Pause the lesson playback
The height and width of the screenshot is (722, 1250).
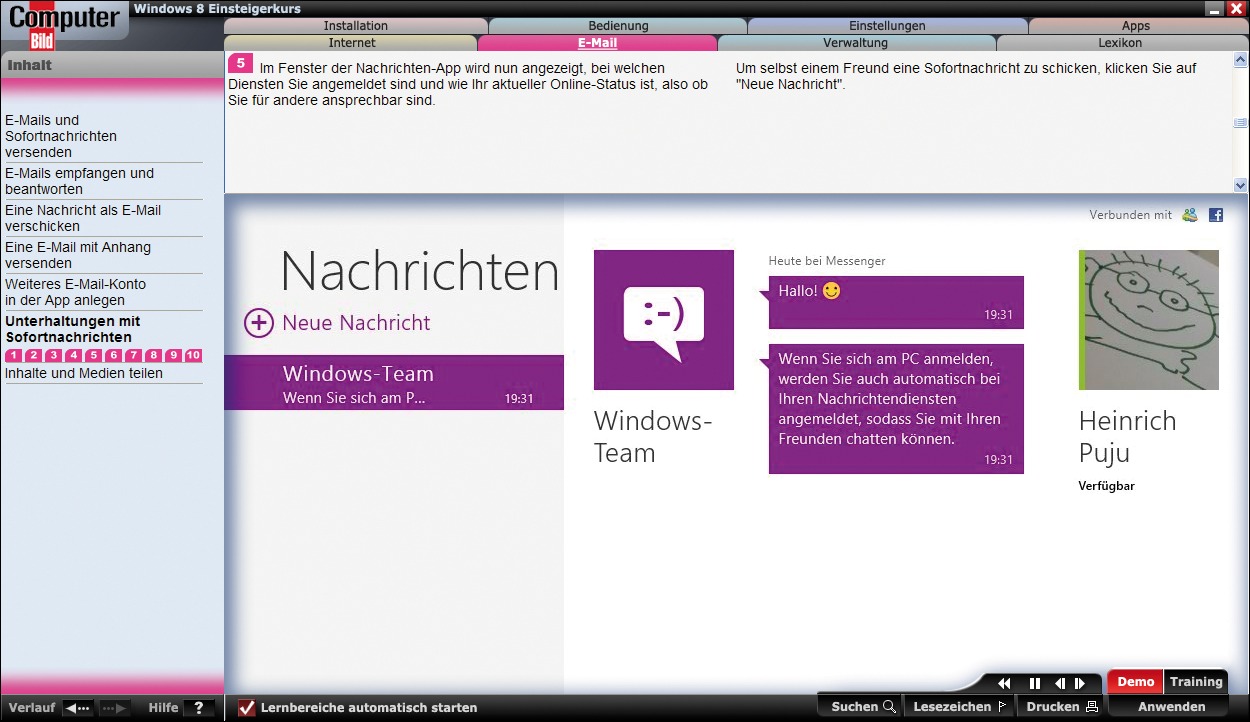(x=1035, y=684)
